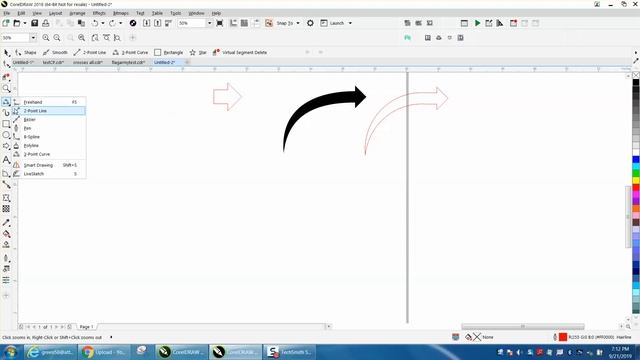Select the Ellipse tool in the toolbox
Screen dimensions: 640x360
click(x=6, y=135)
